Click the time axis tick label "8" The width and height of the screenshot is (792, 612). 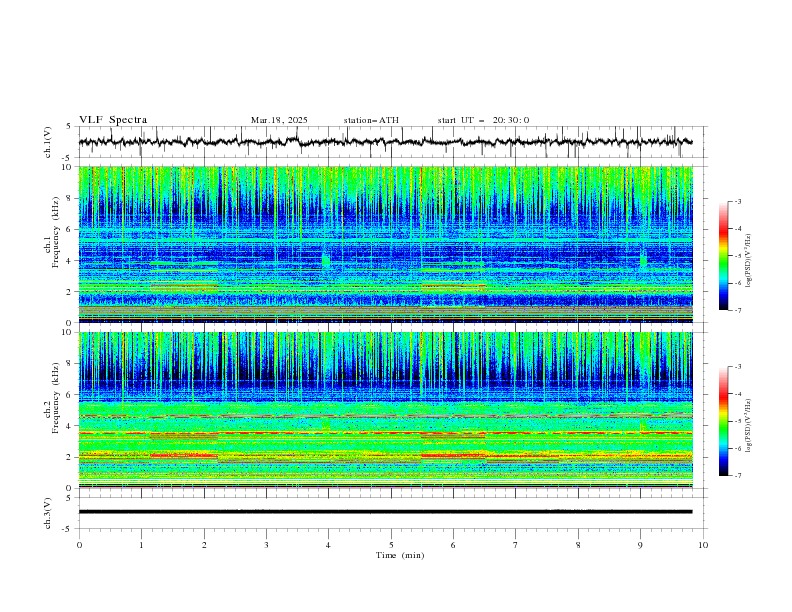click(x=578, y=545)
